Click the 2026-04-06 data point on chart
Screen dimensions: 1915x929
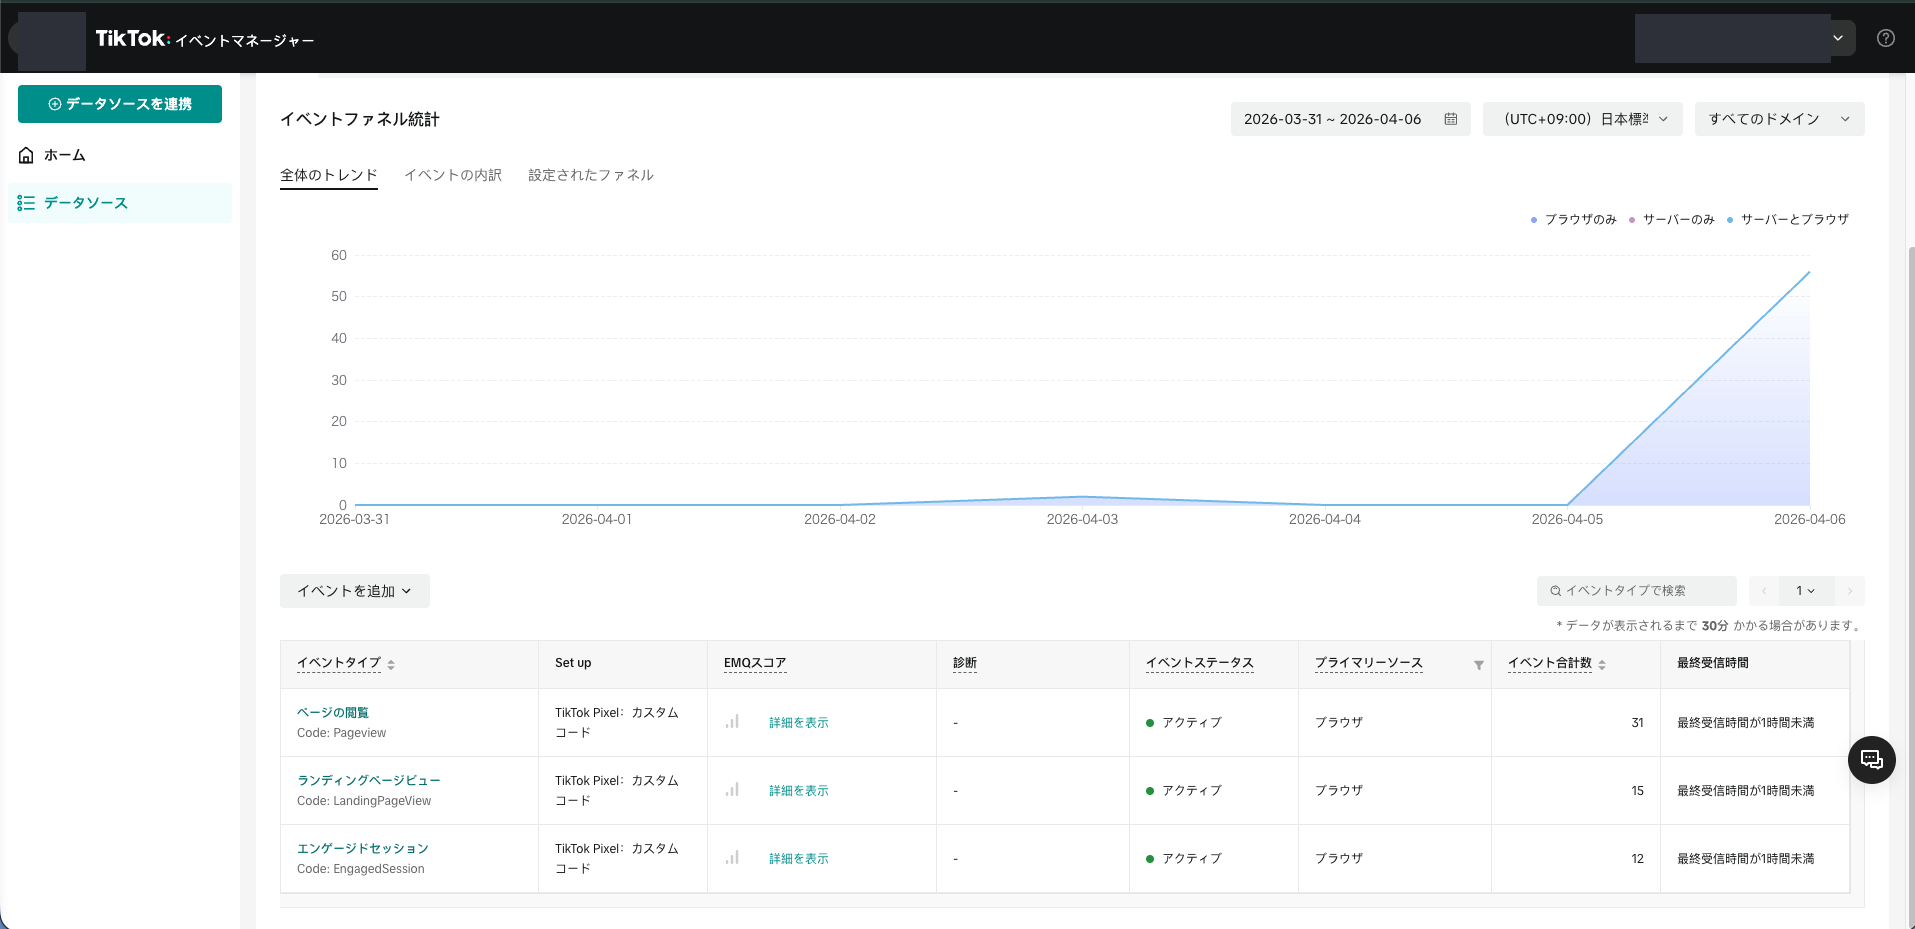[1809, 272]
